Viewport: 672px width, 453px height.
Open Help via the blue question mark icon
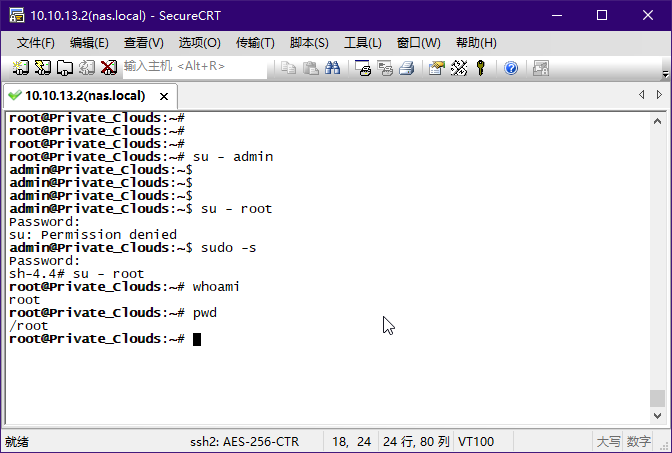pyautogui.click(x=511, y=68)
